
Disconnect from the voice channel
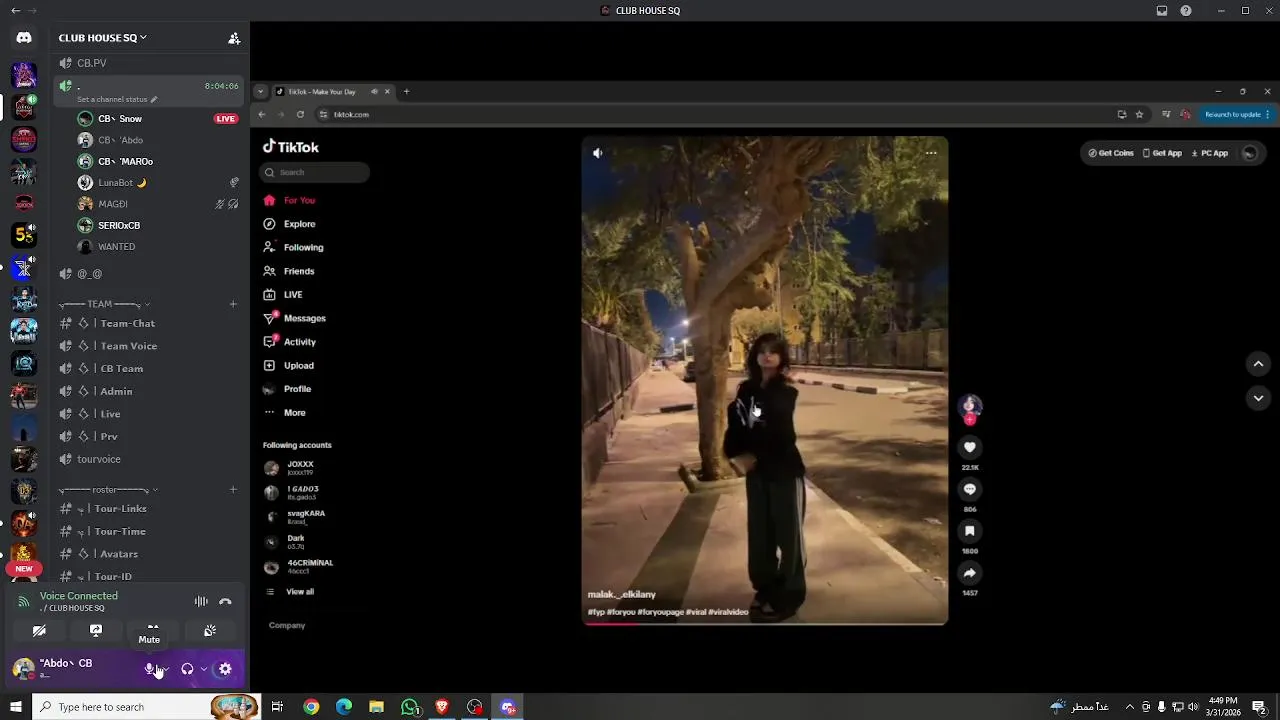[225, 602]
